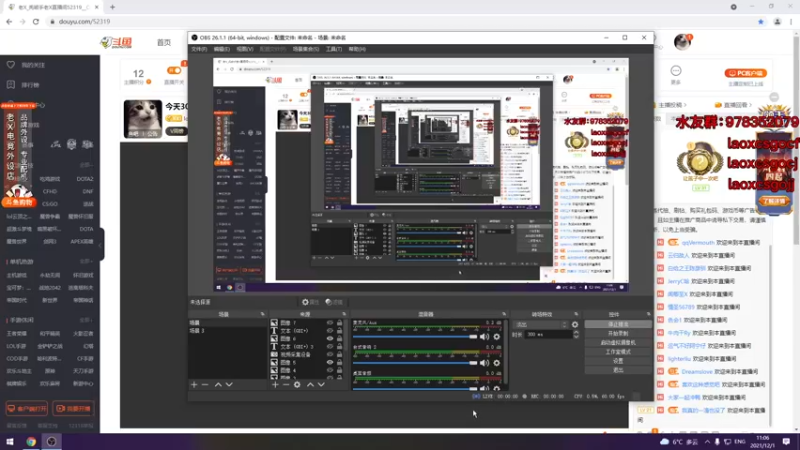Adjust the 台式音响 2 volume slider

415,363
